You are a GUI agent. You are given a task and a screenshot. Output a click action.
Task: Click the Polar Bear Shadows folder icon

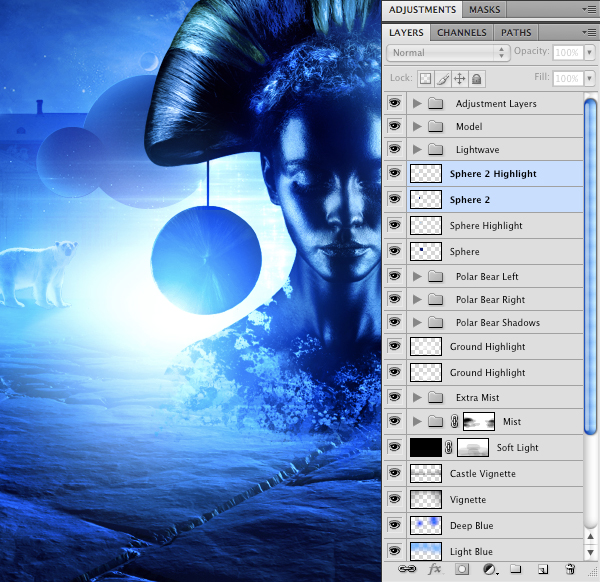435,323
